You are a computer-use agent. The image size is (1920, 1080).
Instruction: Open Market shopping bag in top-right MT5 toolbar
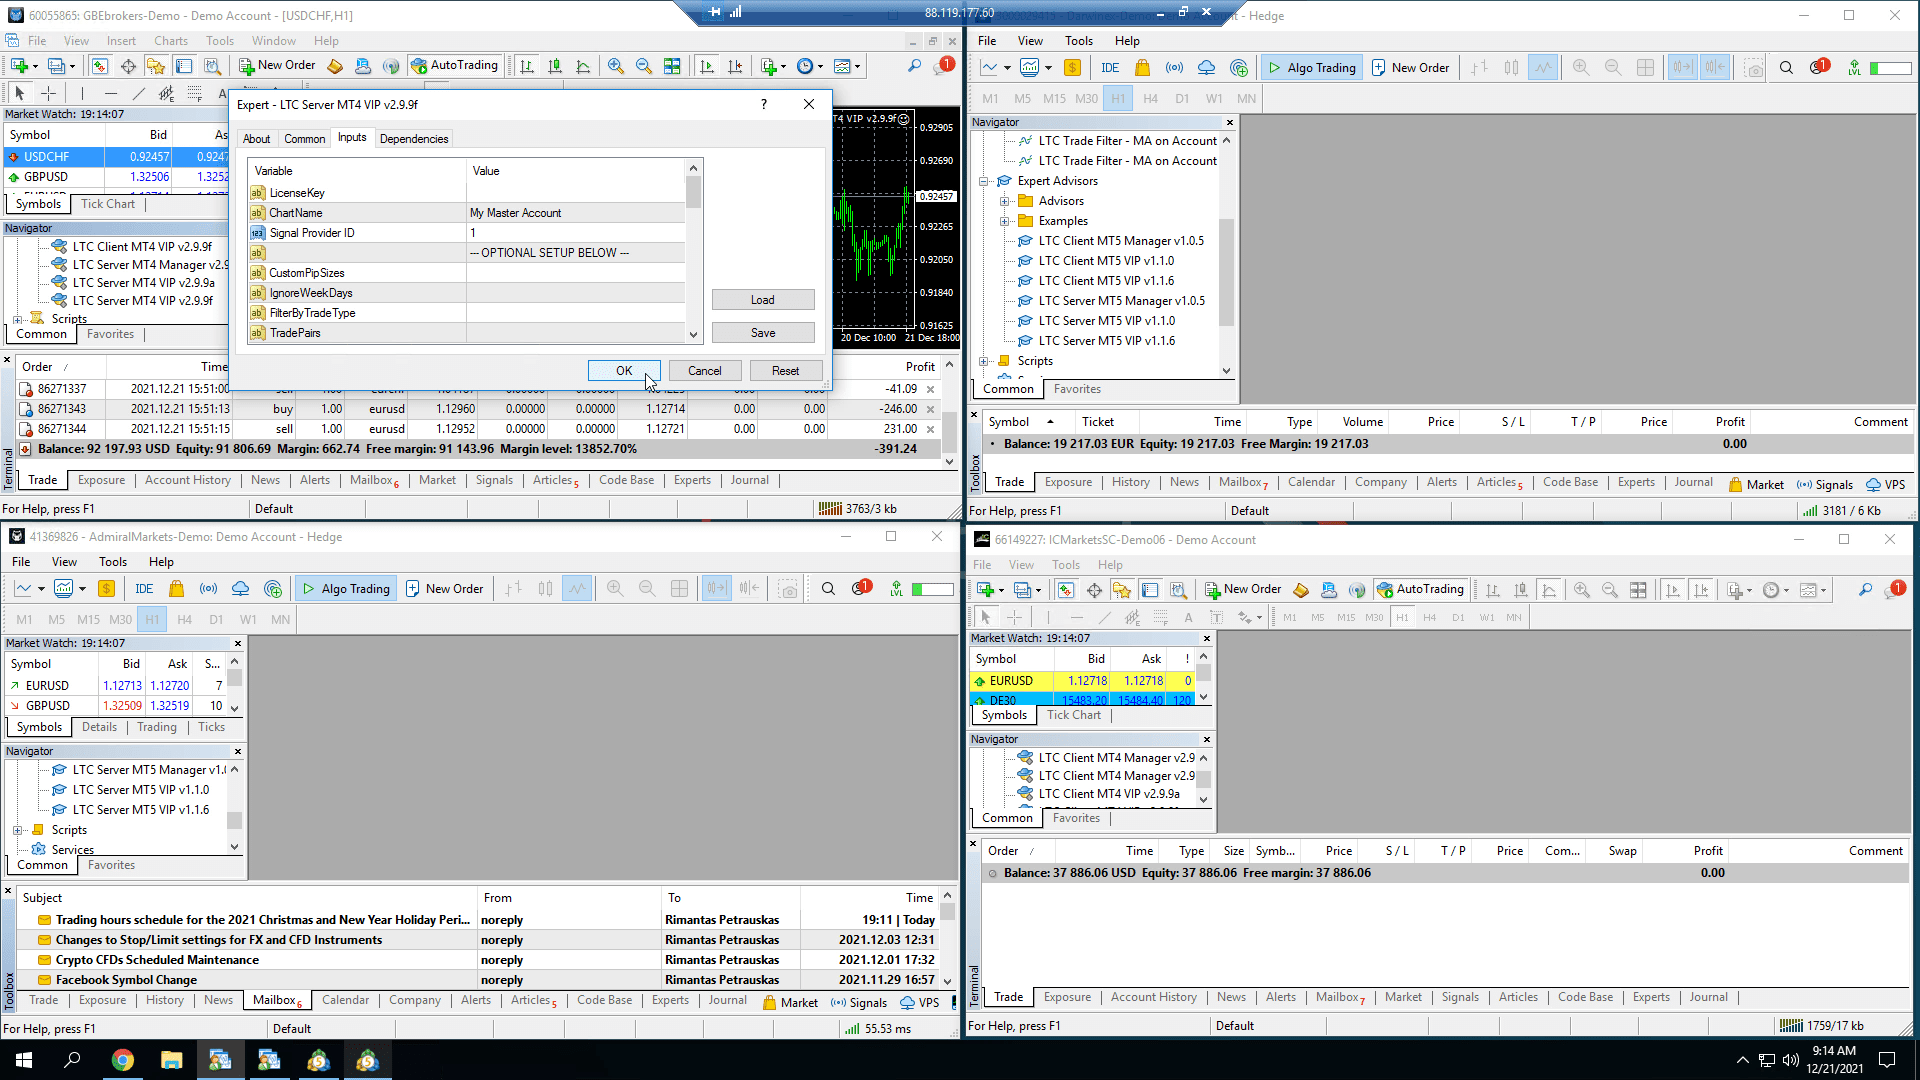click(1142, 68)
